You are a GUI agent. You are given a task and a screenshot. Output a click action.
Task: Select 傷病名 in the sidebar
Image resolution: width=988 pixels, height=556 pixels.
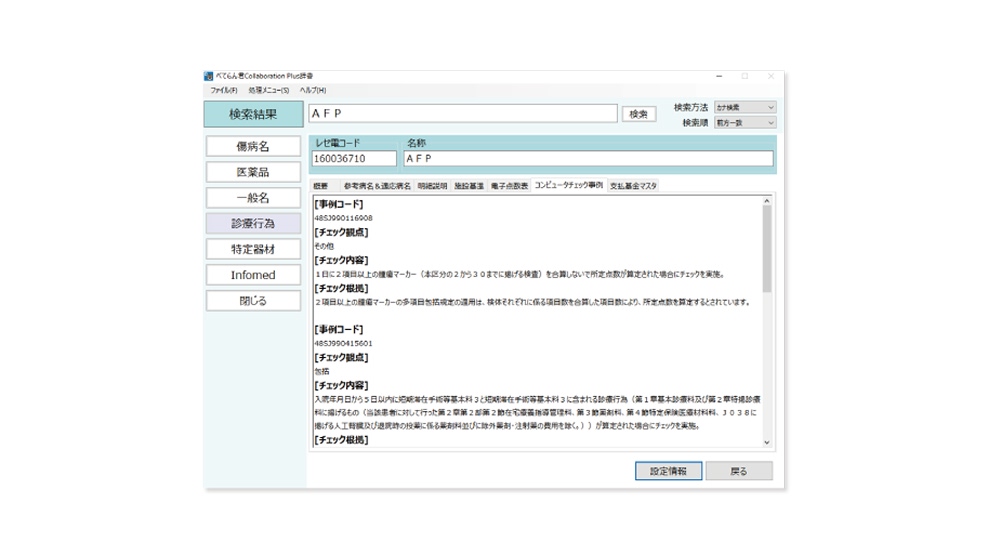click(x=252, y=146)
